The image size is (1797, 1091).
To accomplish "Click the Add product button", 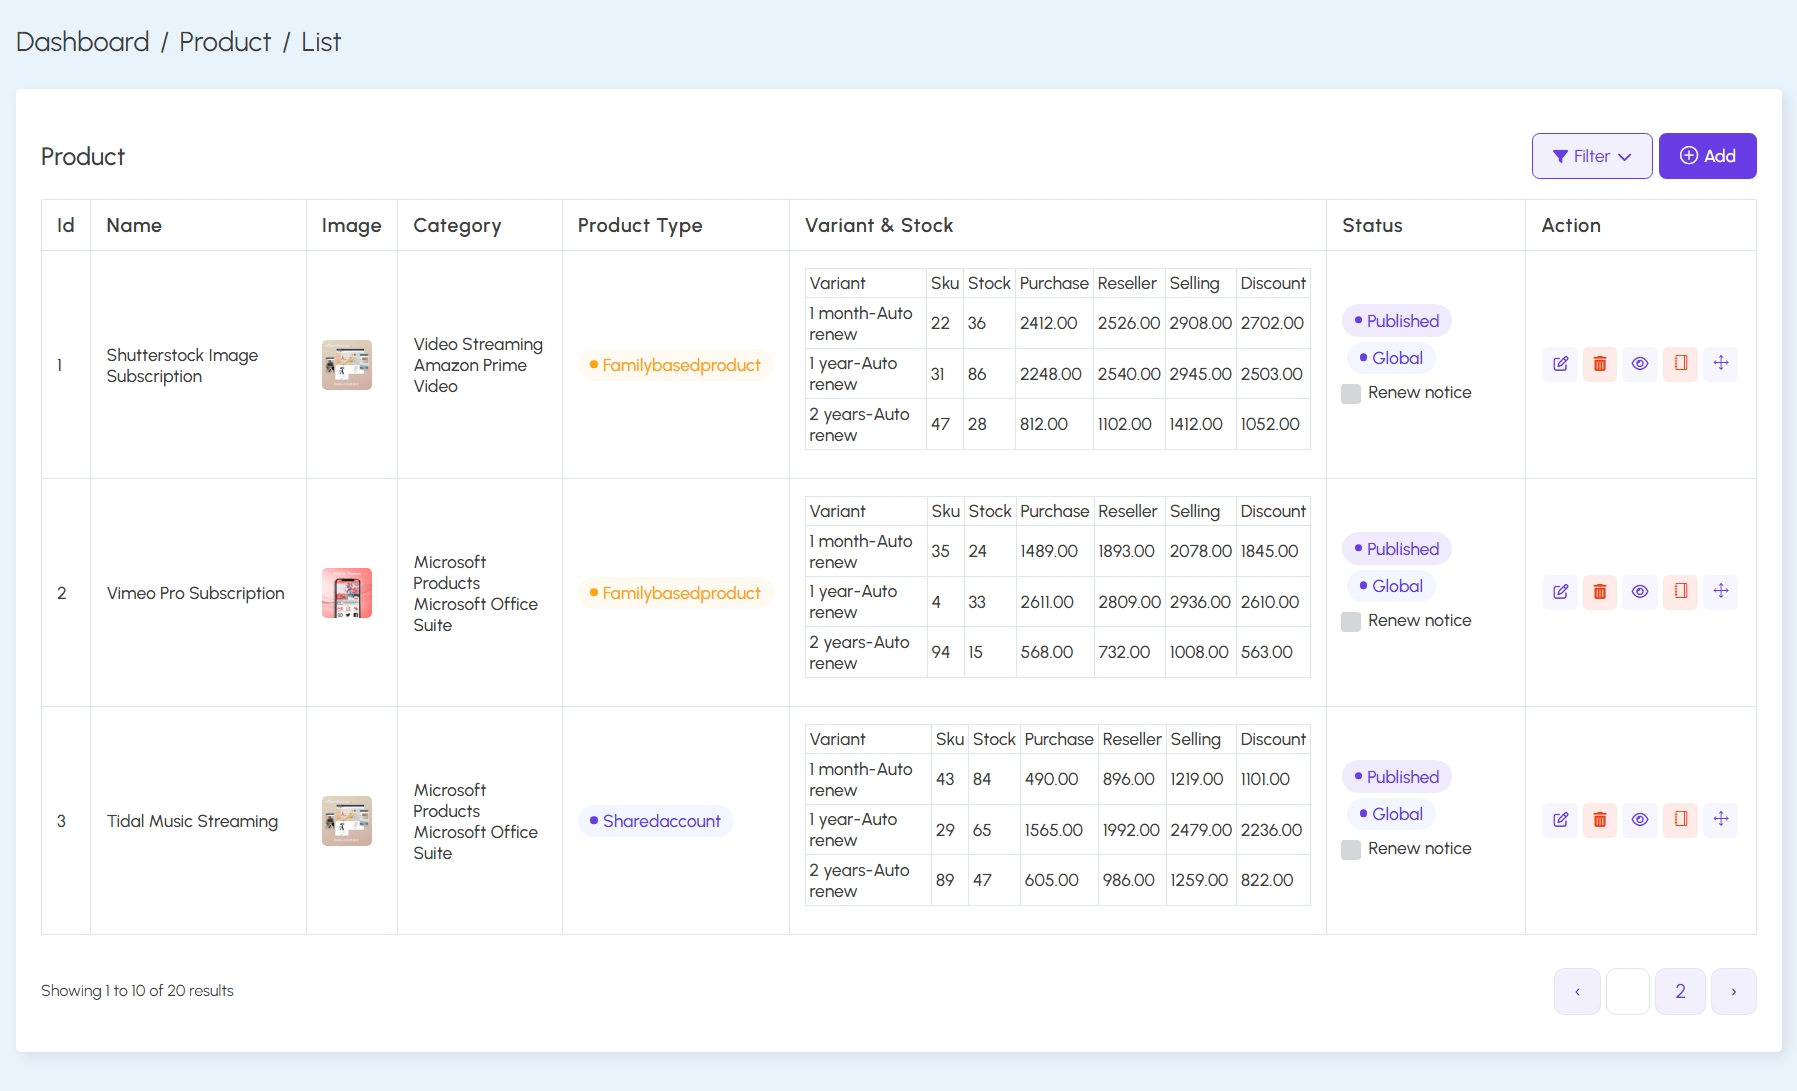I will coord(1707,156).
